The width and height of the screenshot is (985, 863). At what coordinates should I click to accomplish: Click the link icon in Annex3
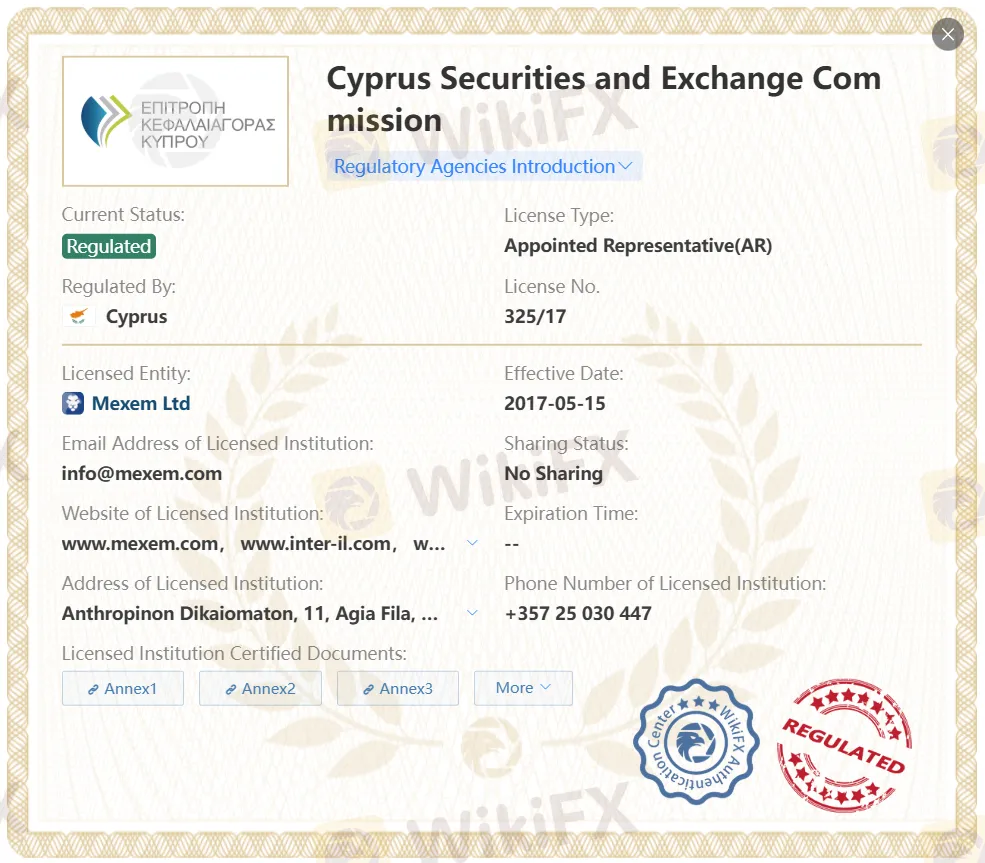[x=368, y=689]
